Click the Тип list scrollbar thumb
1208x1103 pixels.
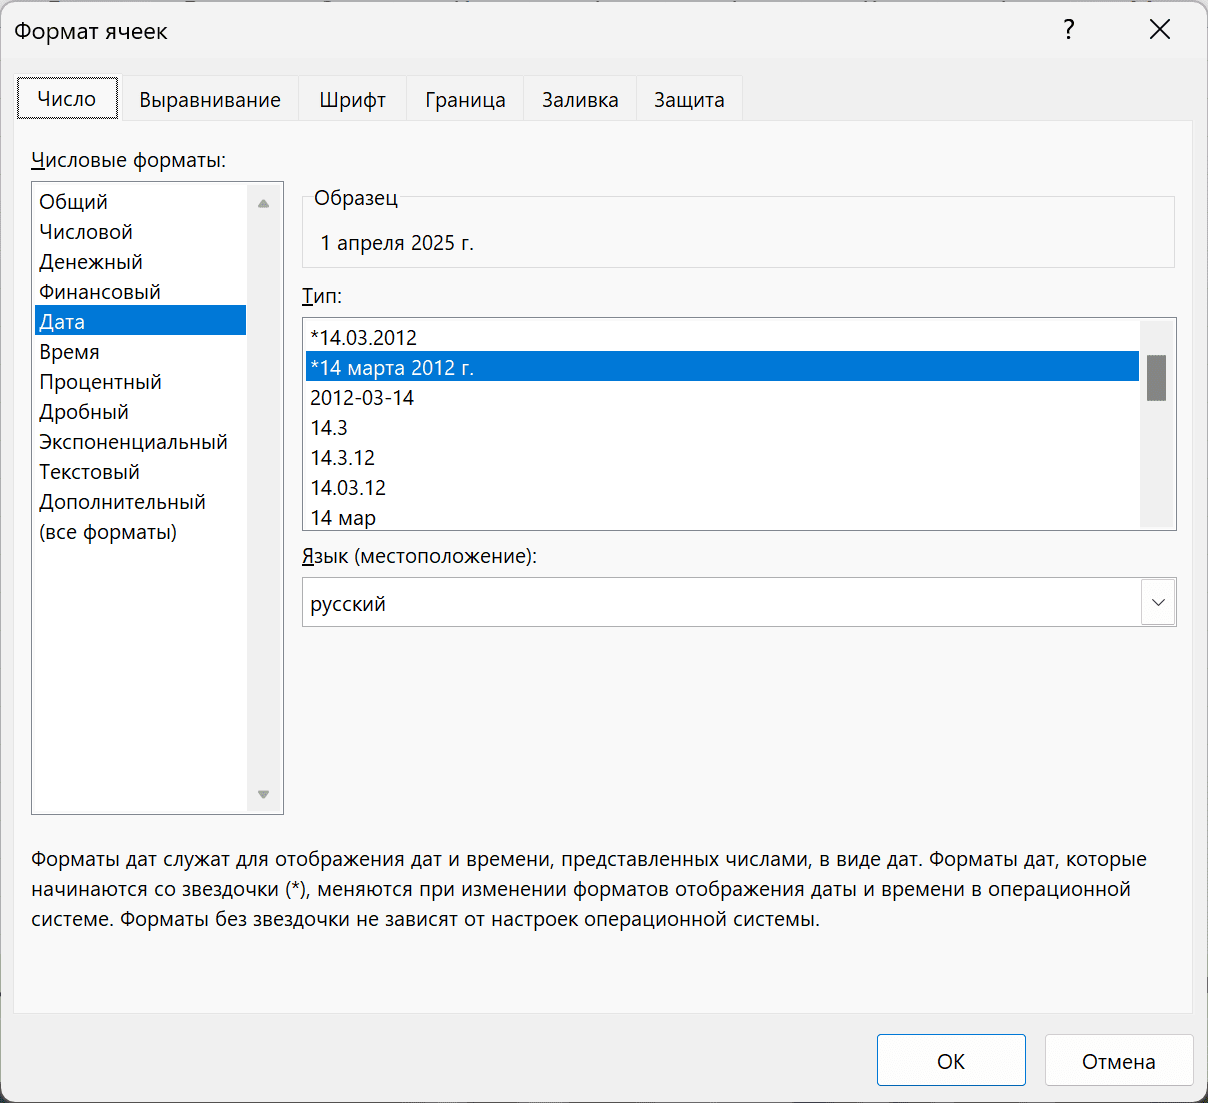1156,378
